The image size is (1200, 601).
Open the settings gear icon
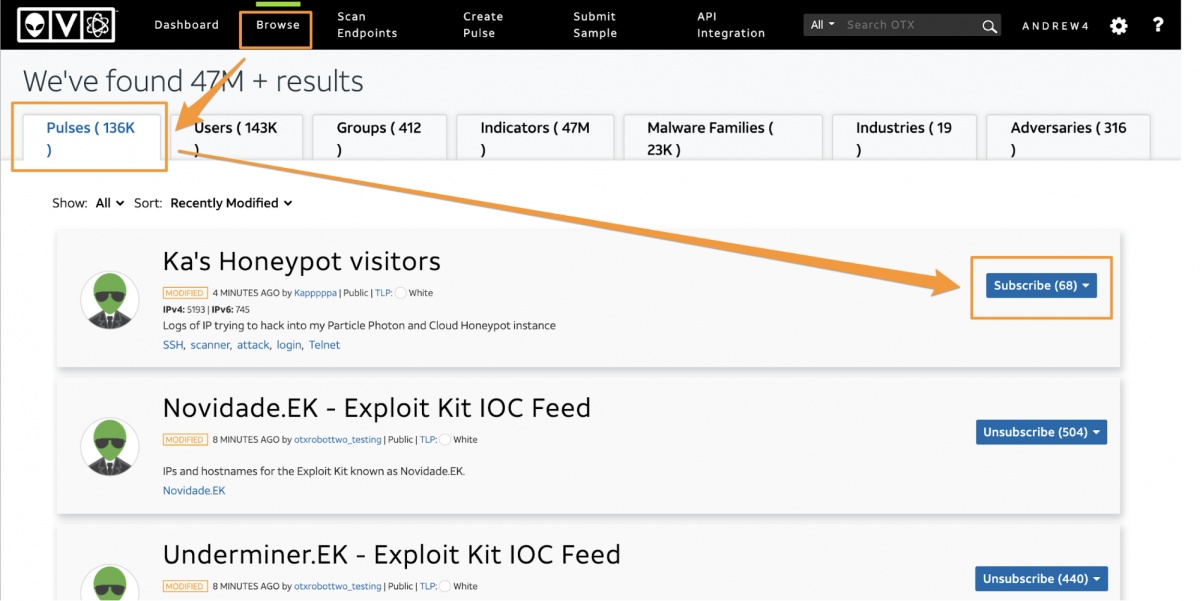pos(1118,26)
